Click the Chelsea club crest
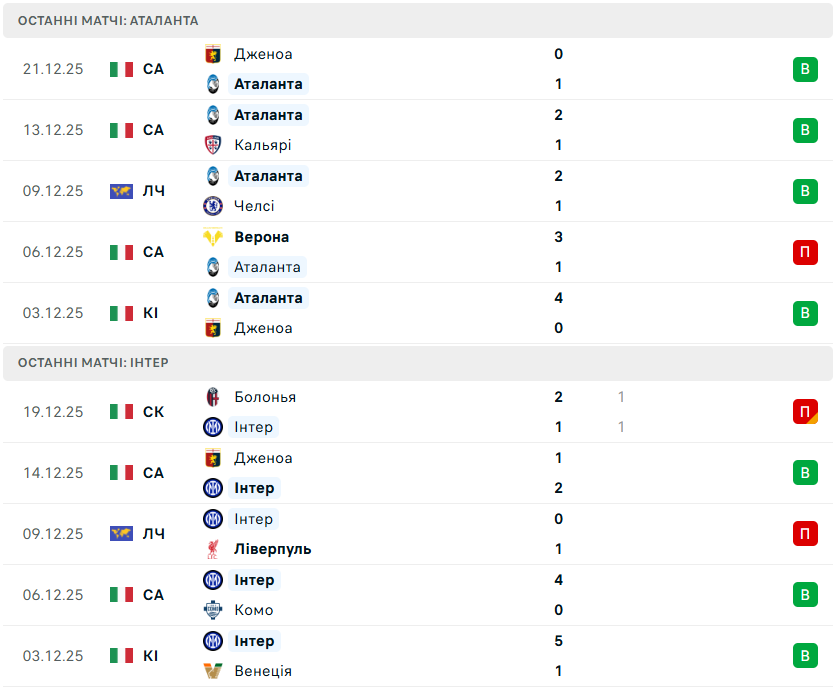Screen dimensions: 837x690 pyautogui.click(x=212, y=206)
